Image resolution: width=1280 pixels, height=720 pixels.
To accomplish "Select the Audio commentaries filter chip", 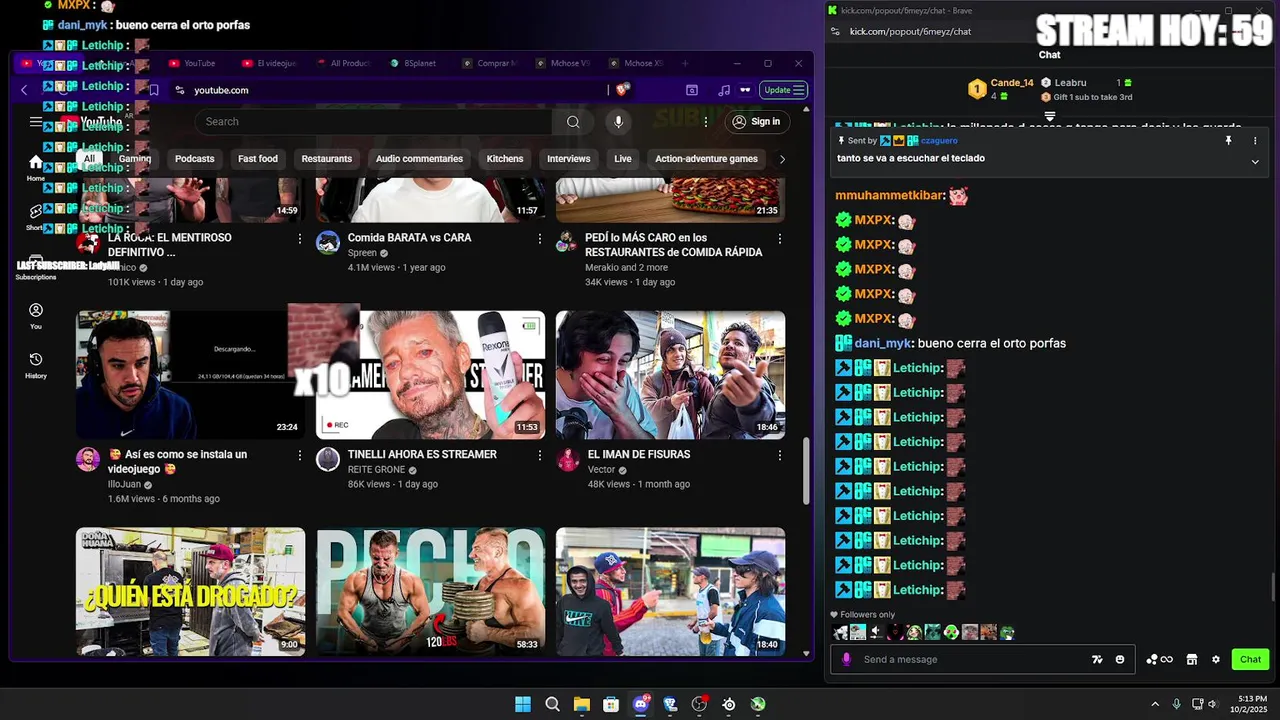I will 419,159.
